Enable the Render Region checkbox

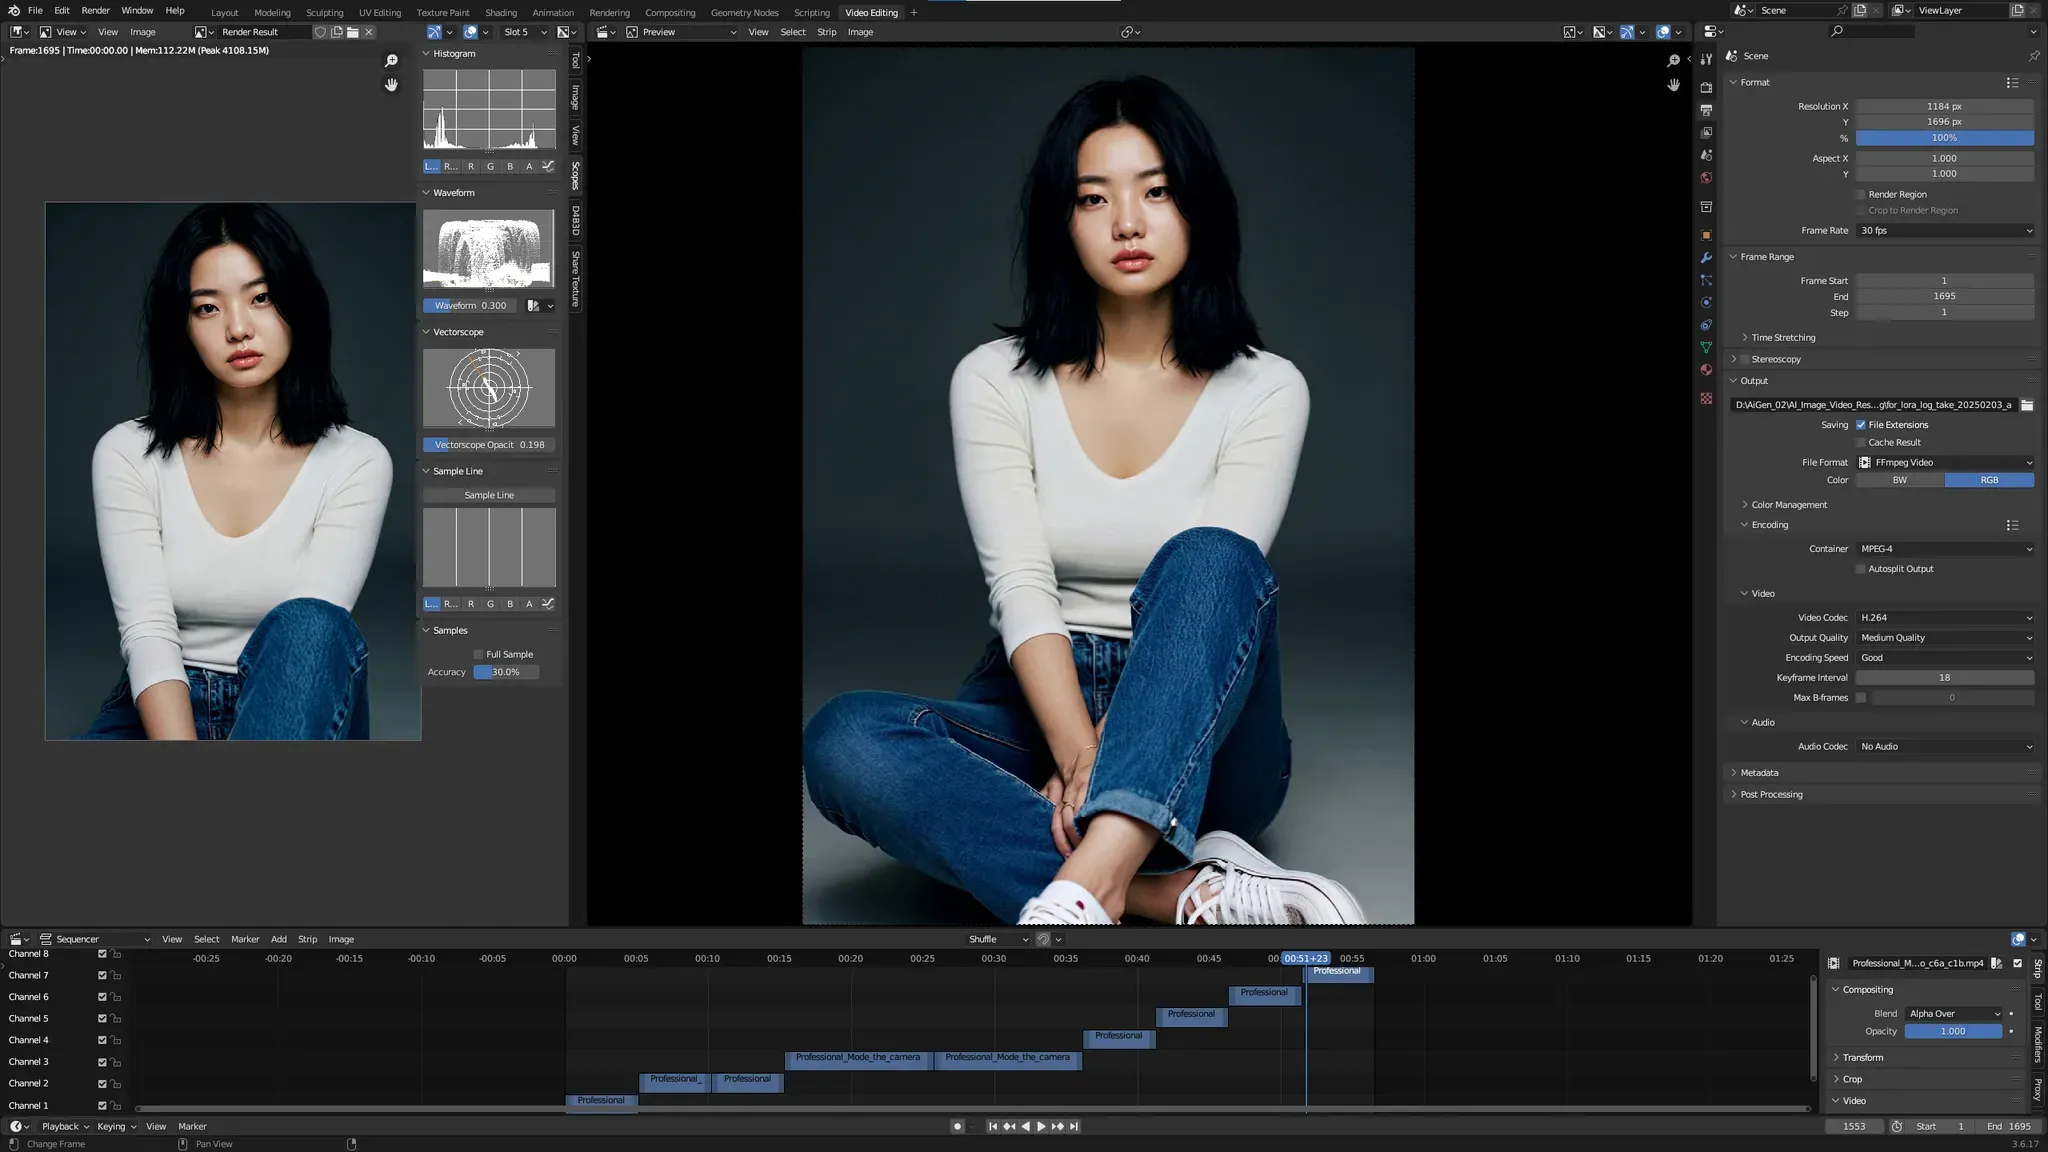pyautogui.click(x=1861, y=194)
